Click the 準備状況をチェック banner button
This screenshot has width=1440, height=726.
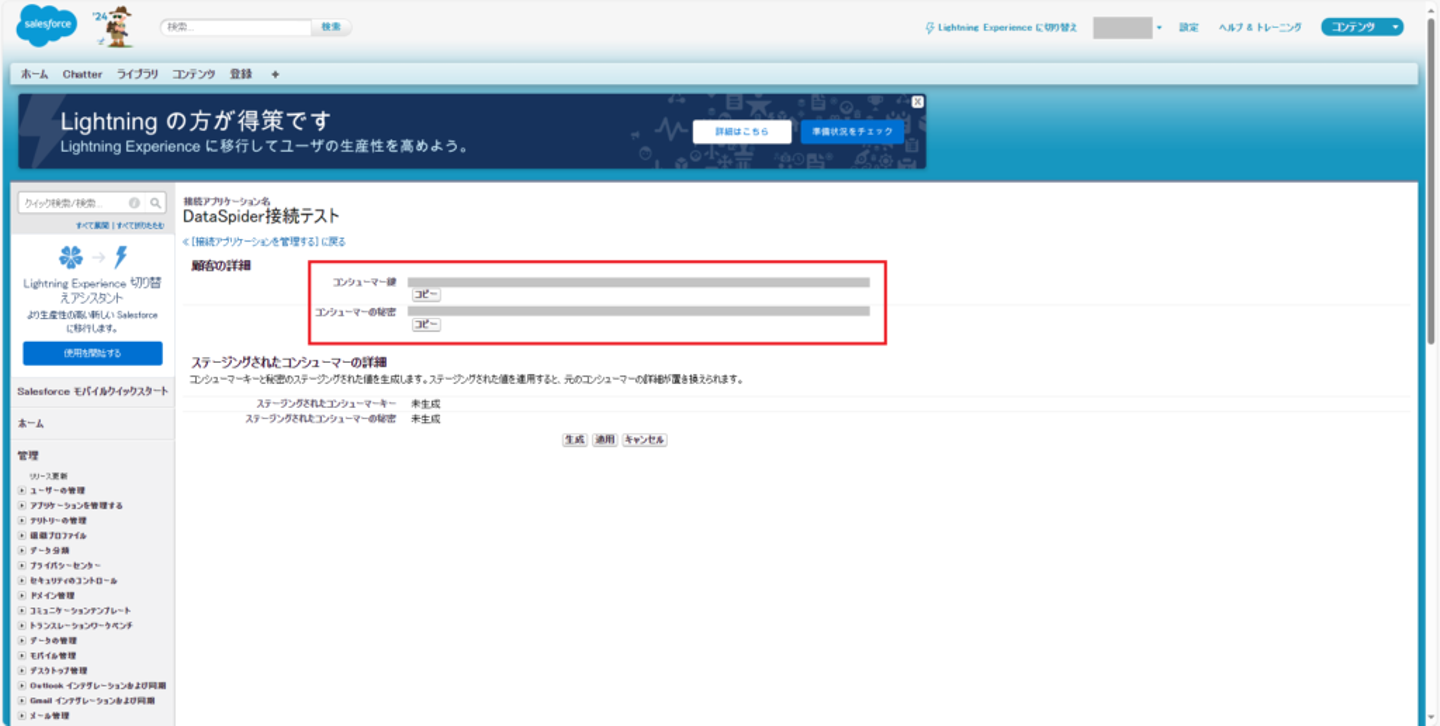pyautogui.click(x=852, y=132)
